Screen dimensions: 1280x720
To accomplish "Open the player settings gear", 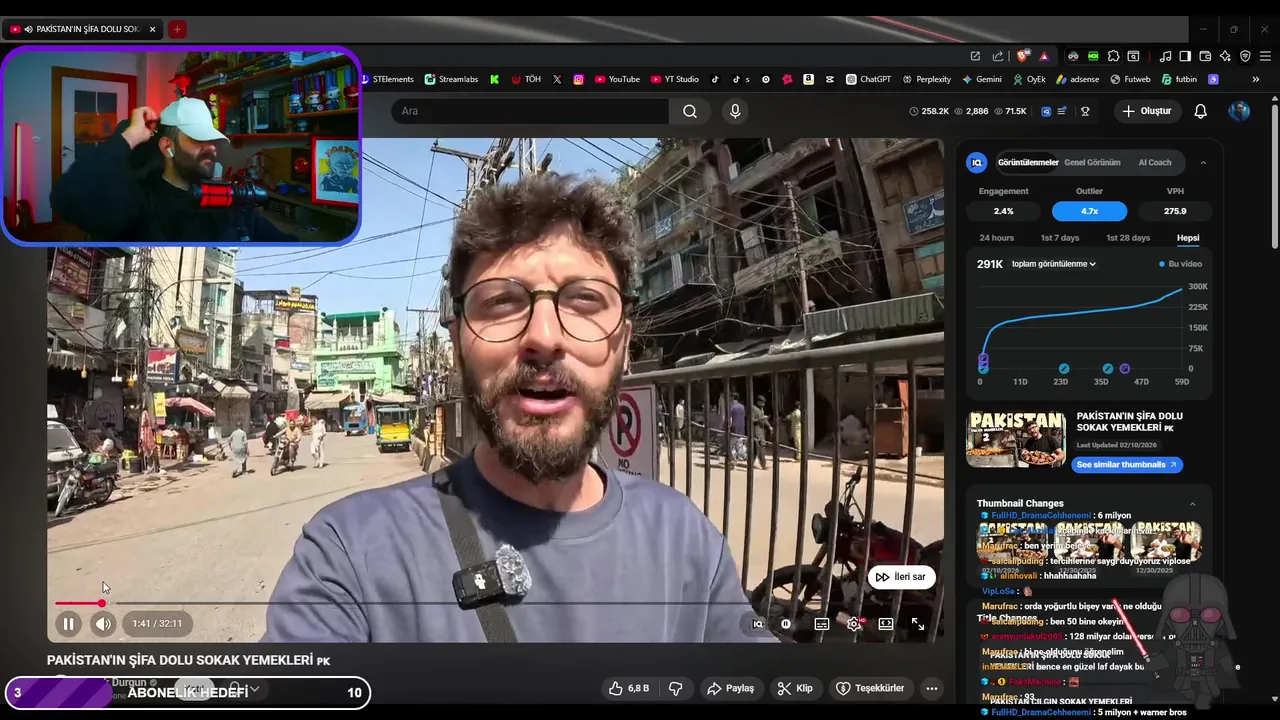I will click(854, 623).
